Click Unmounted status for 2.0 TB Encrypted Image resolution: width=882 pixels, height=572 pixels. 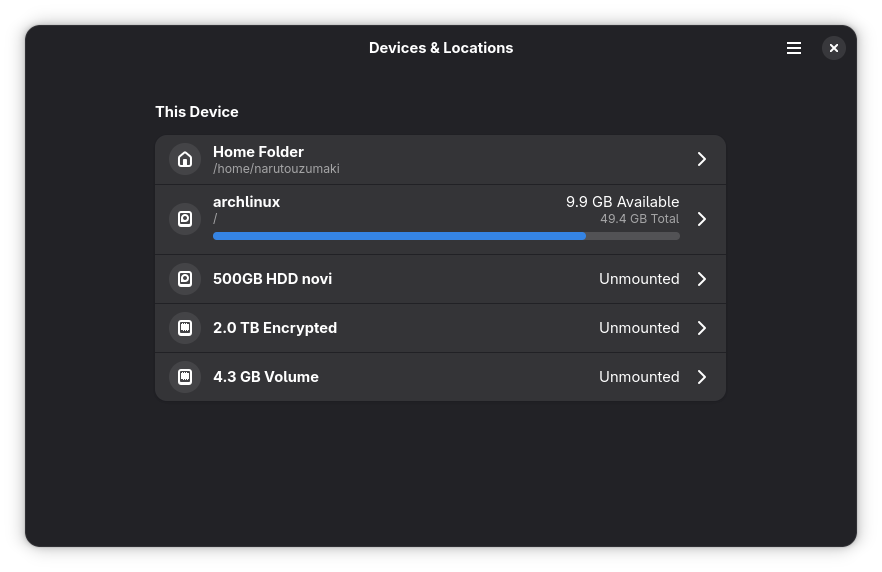[639, 328]
